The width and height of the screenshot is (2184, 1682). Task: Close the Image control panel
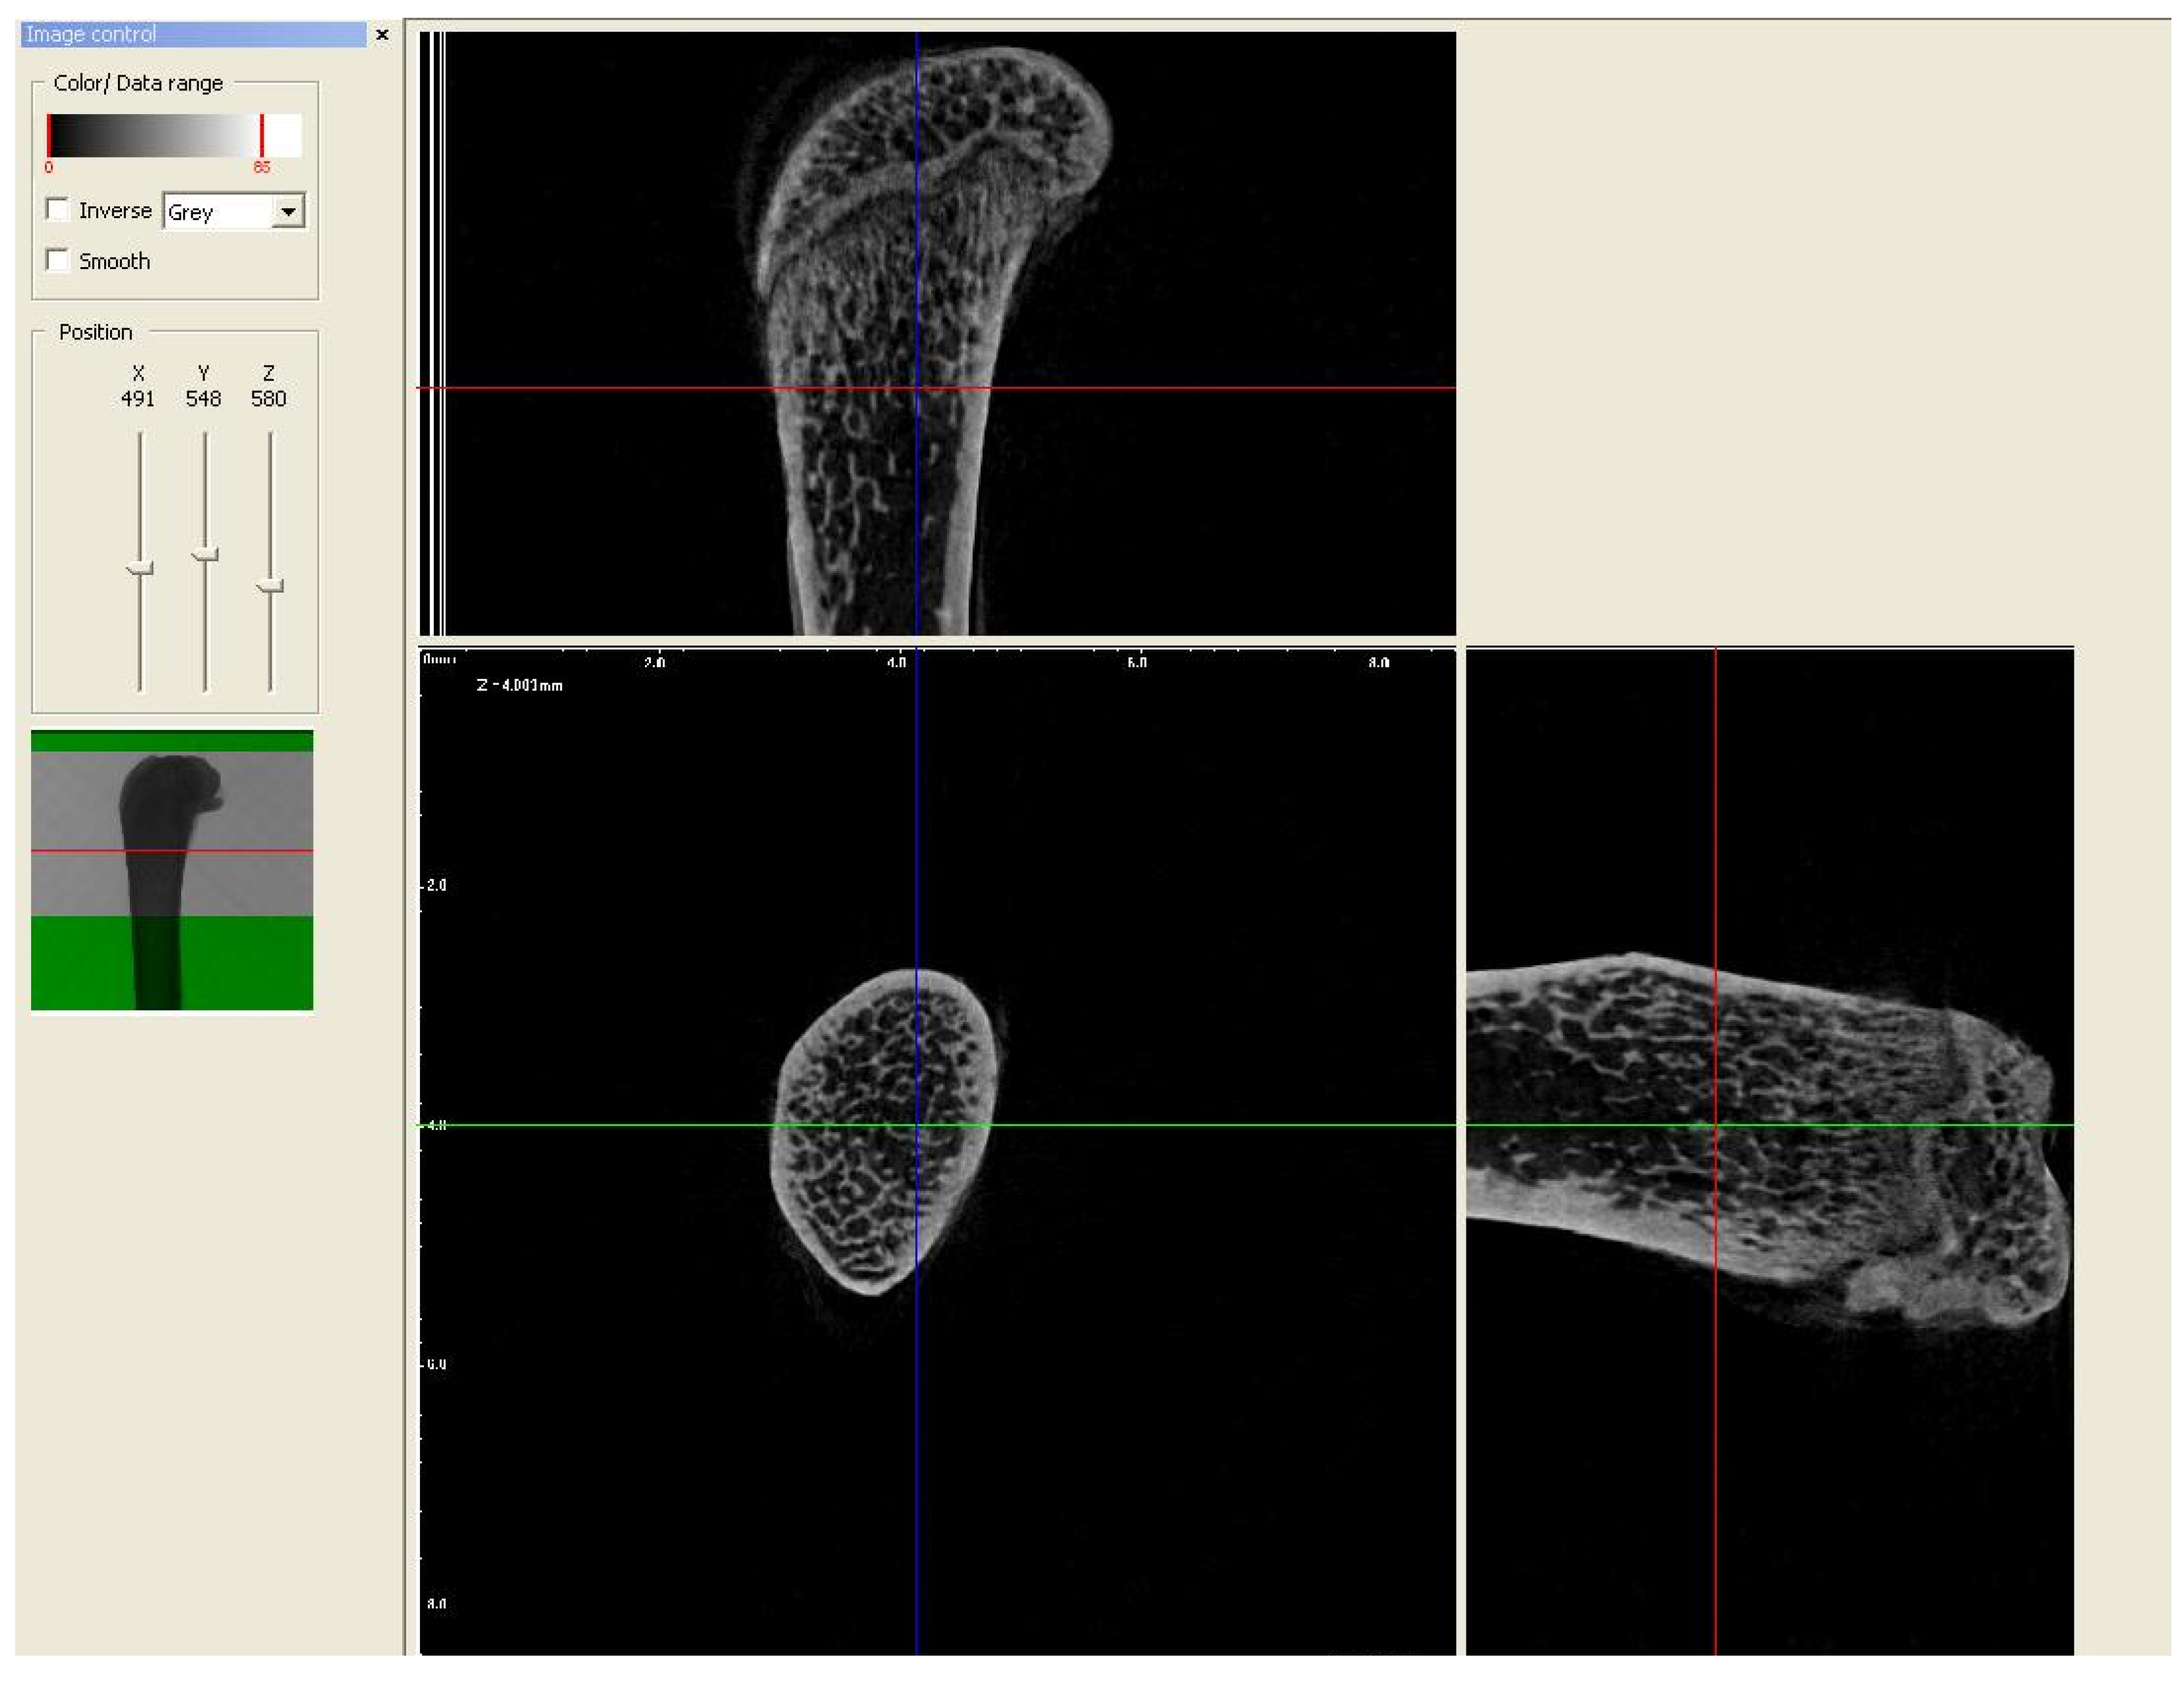click(x=382, y=35)
